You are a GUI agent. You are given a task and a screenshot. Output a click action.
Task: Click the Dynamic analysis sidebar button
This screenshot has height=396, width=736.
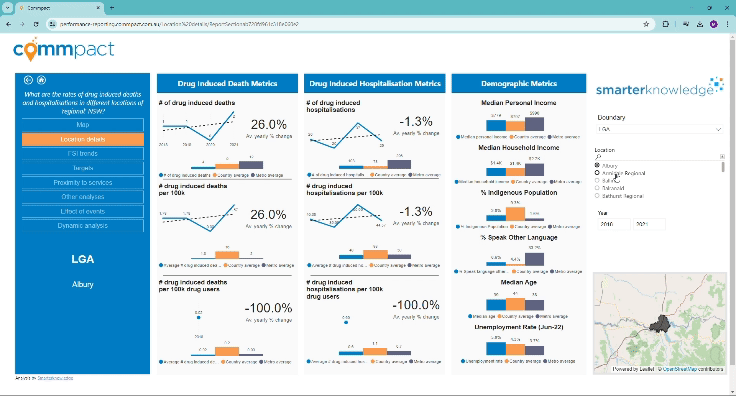point(83,226)
